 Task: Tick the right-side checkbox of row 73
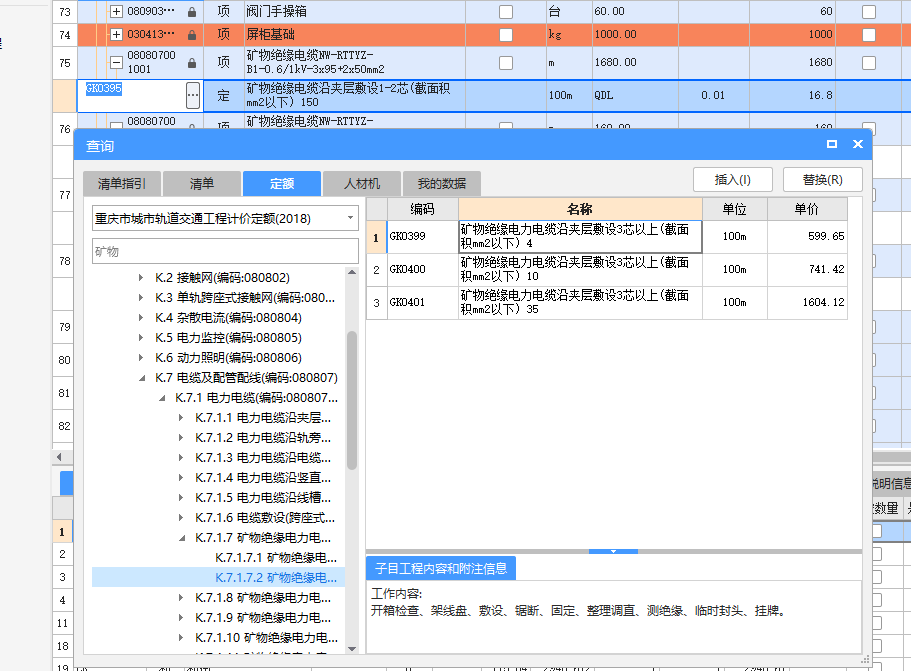[x=869, y=12]
